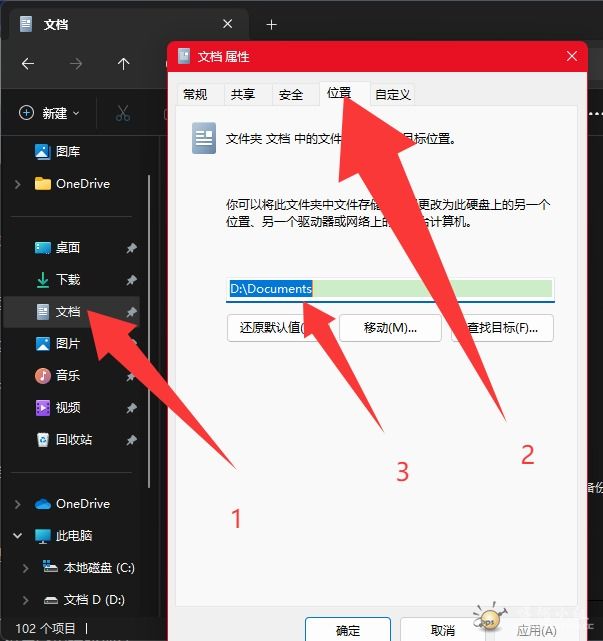603x641 pixels.
Task: Click the pin icon beside 回收站
Action: click(x=131, y=440)
